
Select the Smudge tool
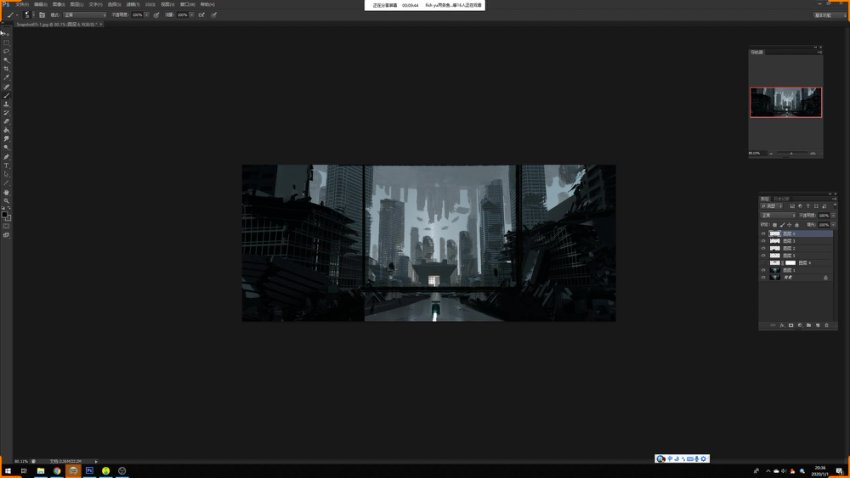(x=7, y=138)
